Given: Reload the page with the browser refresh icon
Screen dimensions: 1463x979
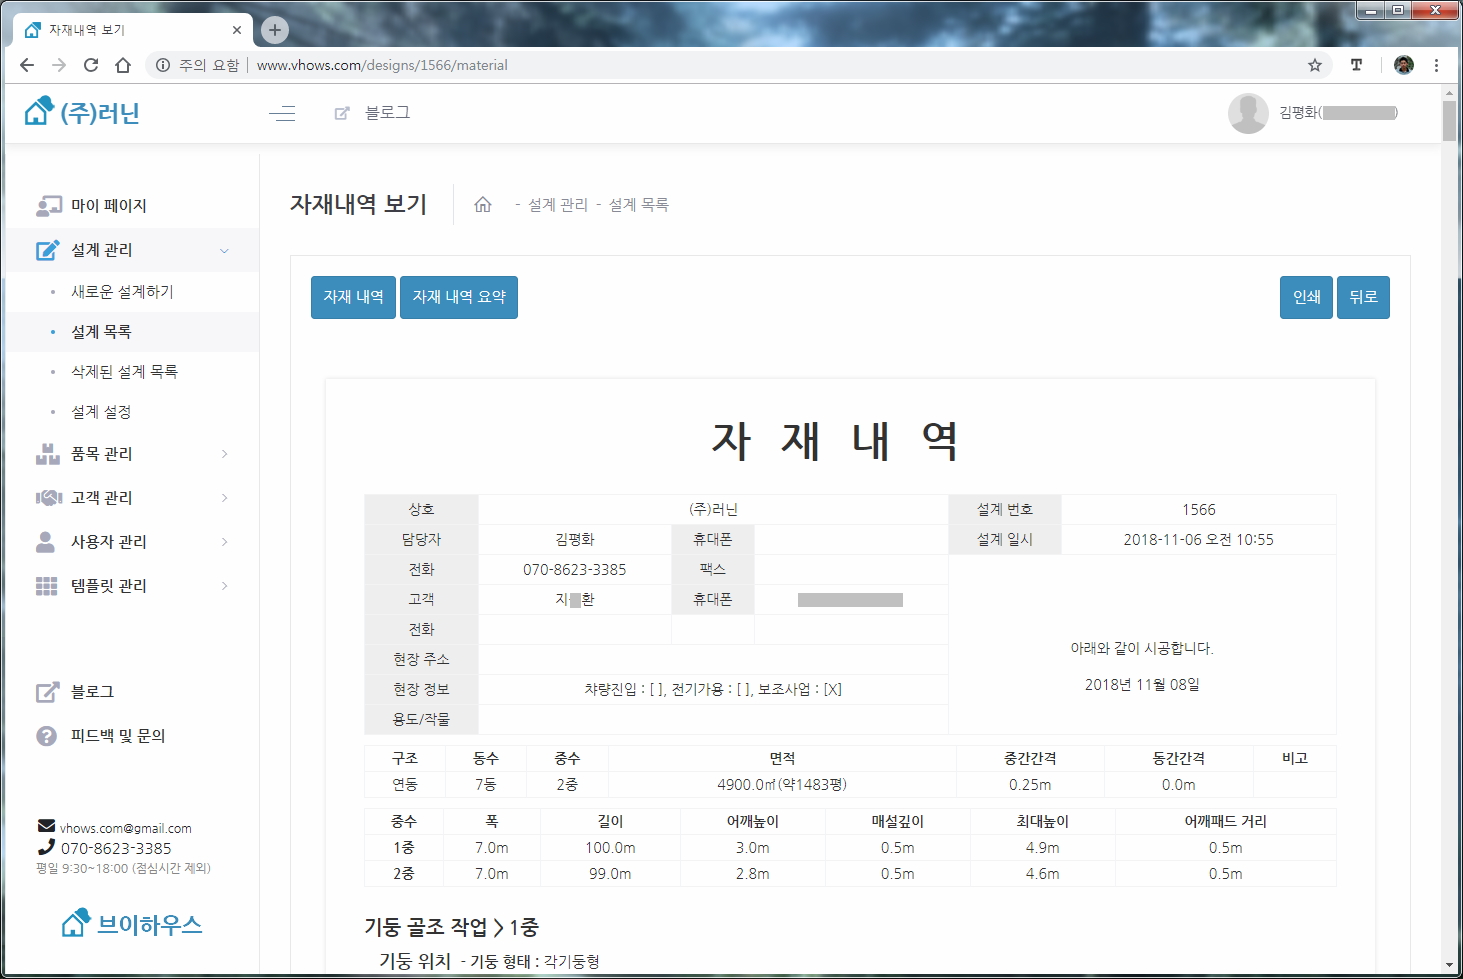Looking at the screenshot, I should coord(91,65).
